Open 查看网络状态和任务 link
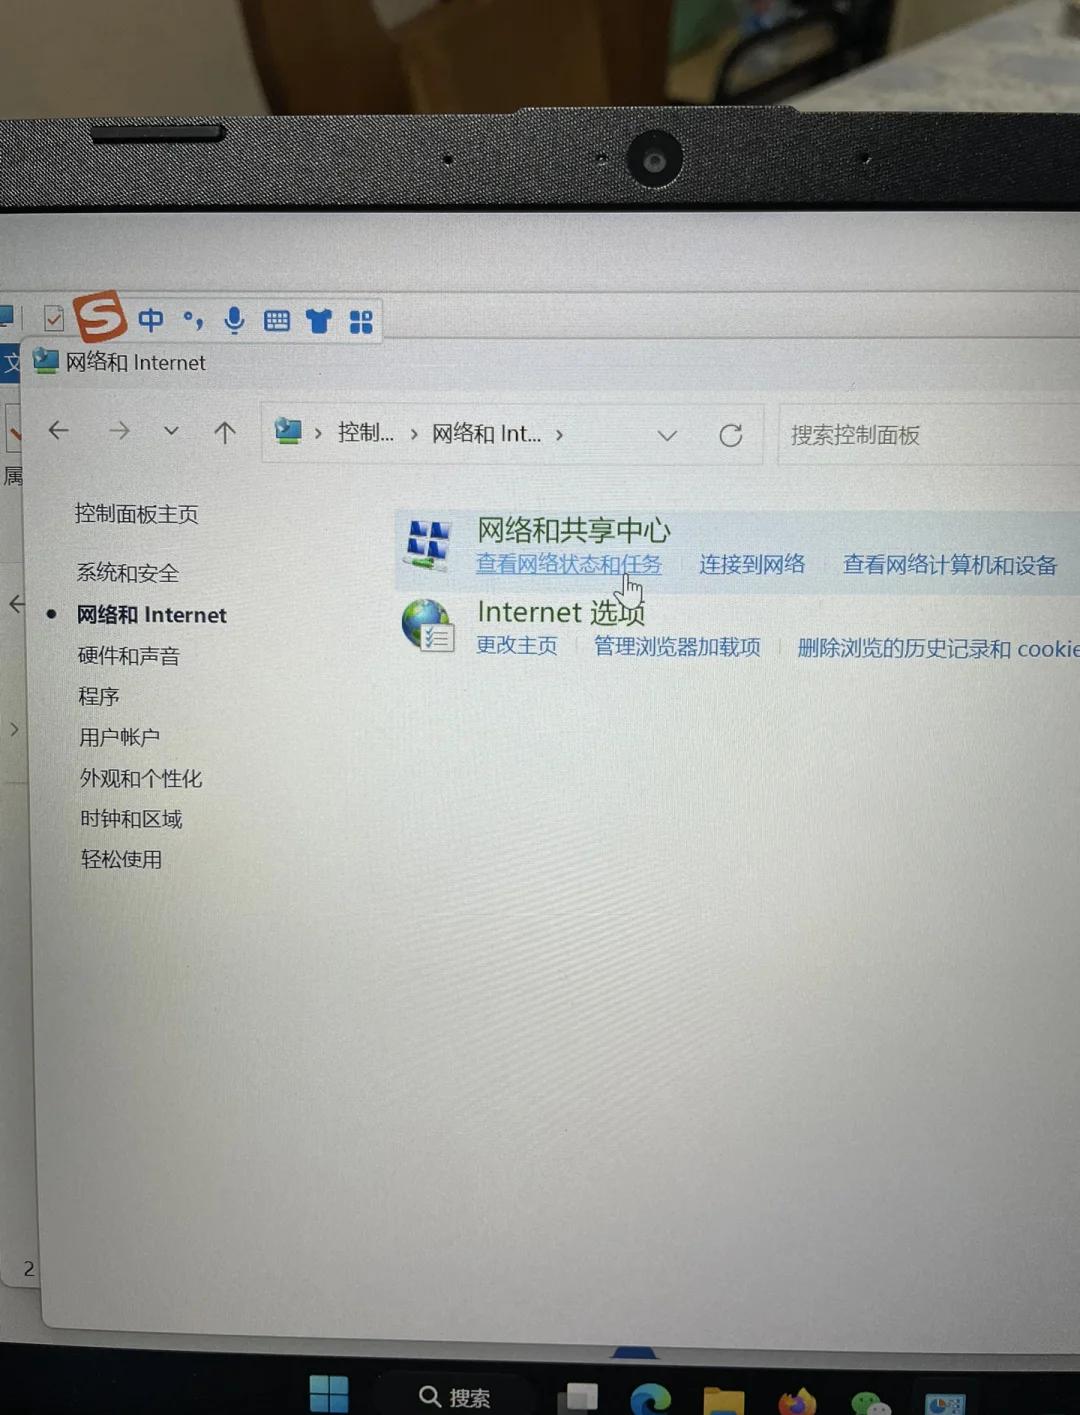This screenshot has width=1080, height=1415. pos(567,564)
